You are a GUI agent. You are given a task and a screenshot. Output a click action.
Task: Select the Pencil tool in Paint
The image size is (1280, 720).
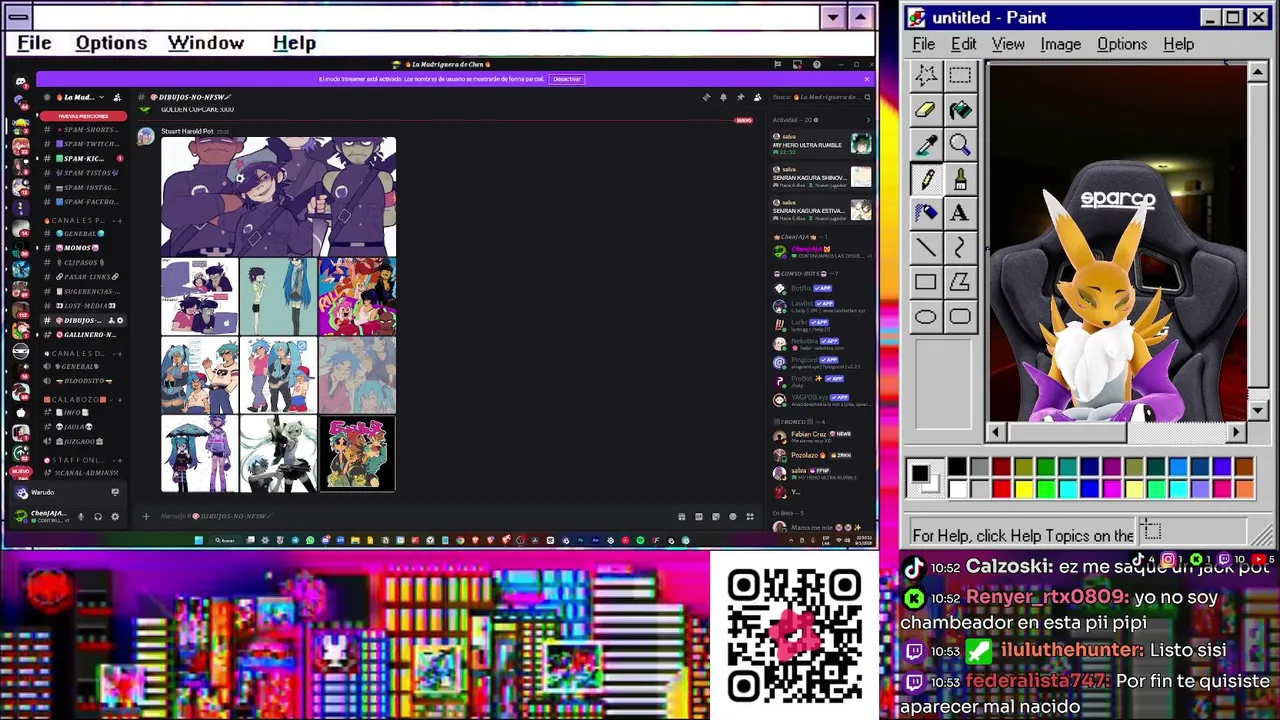[x=926, y=179]
